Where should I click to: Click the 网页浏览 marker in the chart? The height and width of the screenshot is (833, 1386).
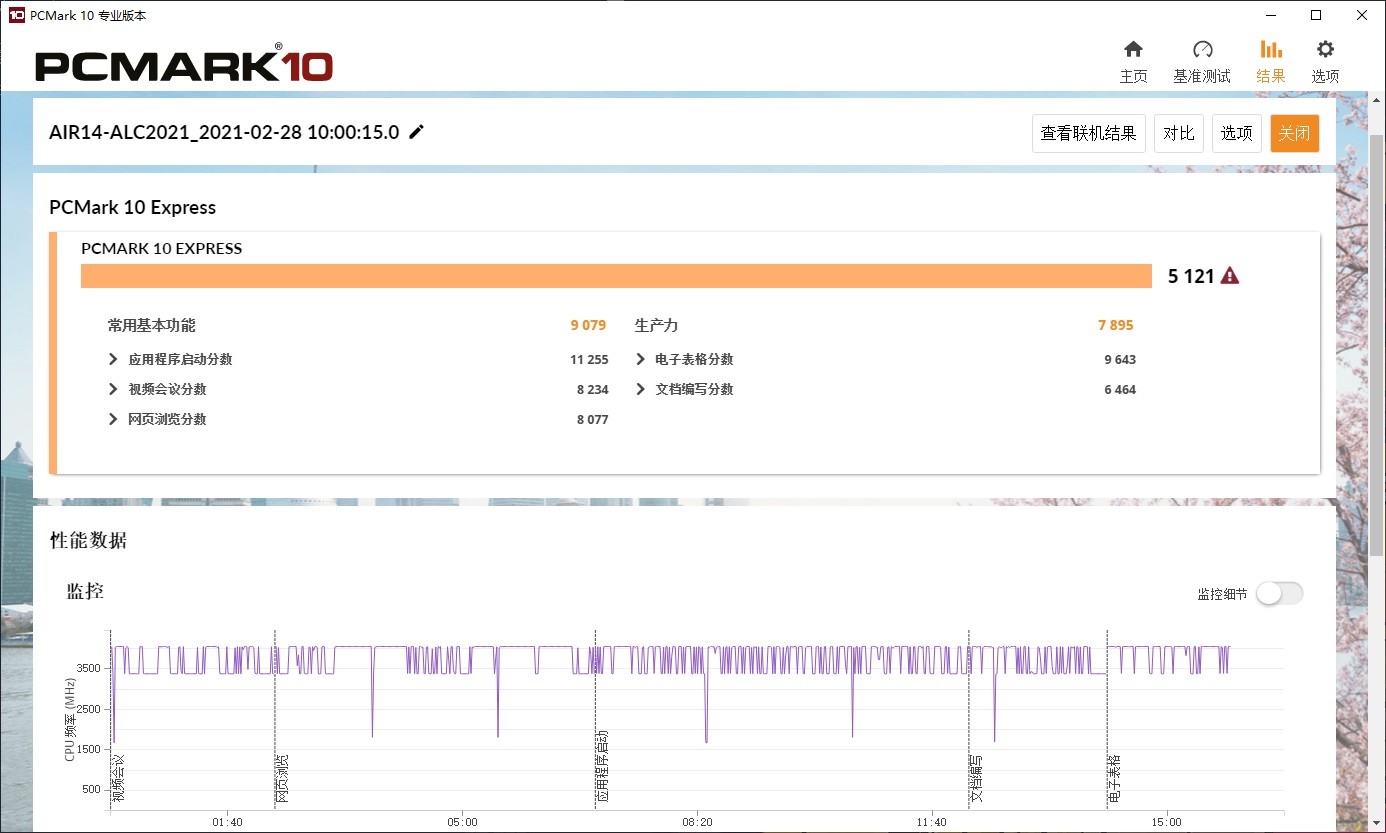pos(283,778)
